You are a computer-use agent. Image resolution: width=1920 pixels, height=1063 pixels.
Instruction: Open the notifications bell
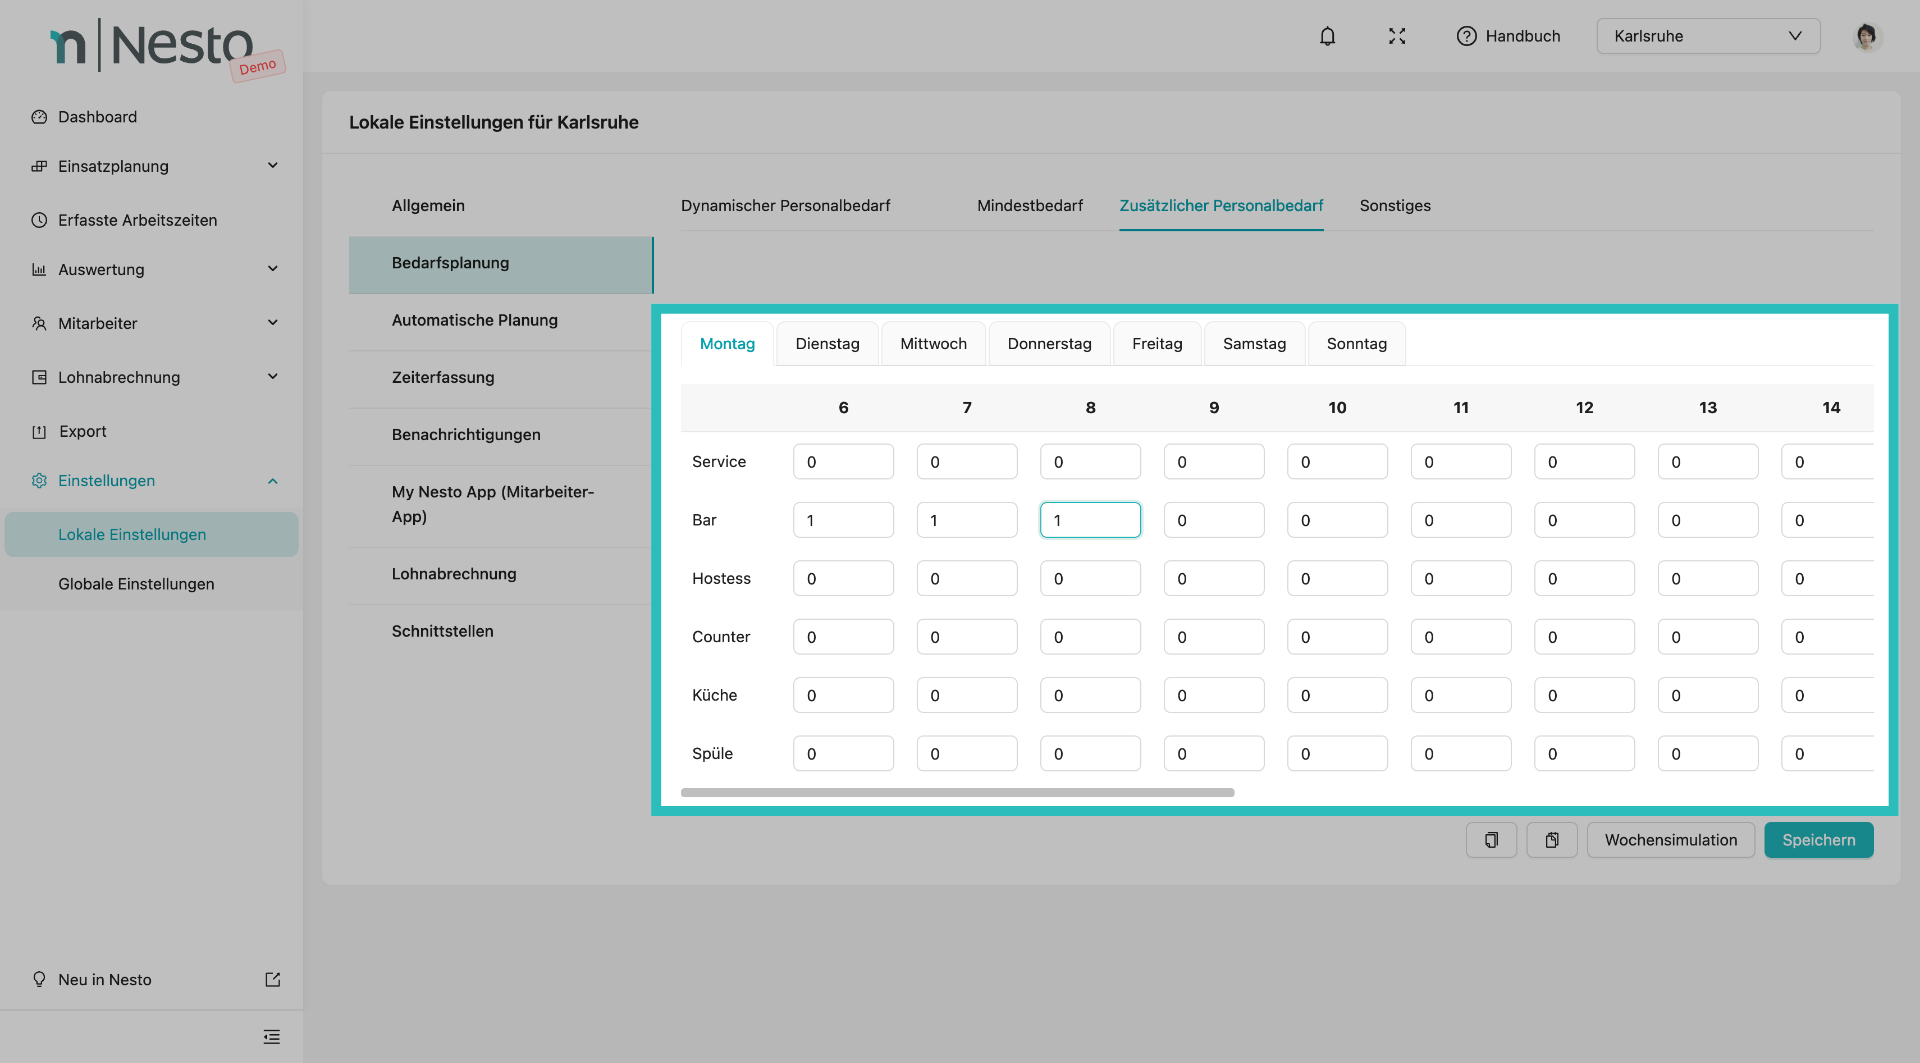pyautogui.click(x=1327, y=36)
